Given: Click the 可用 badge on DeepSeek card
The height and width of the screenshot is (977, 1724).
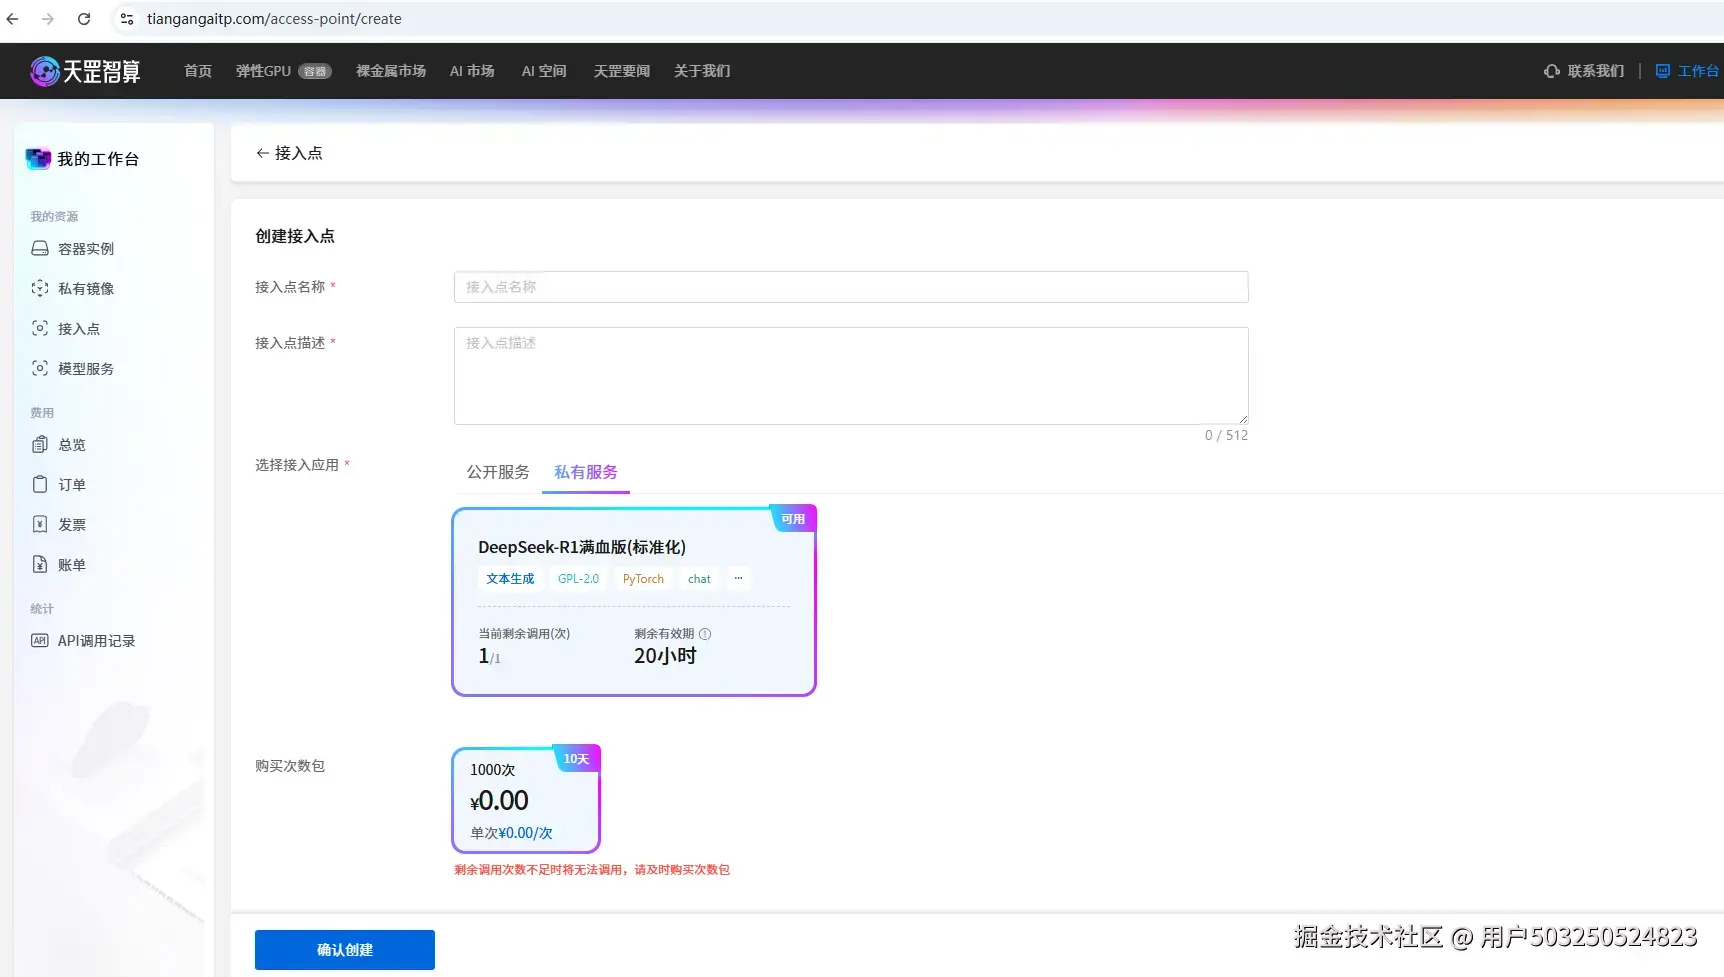Looking at the screenshot, I should pos(793,518).
